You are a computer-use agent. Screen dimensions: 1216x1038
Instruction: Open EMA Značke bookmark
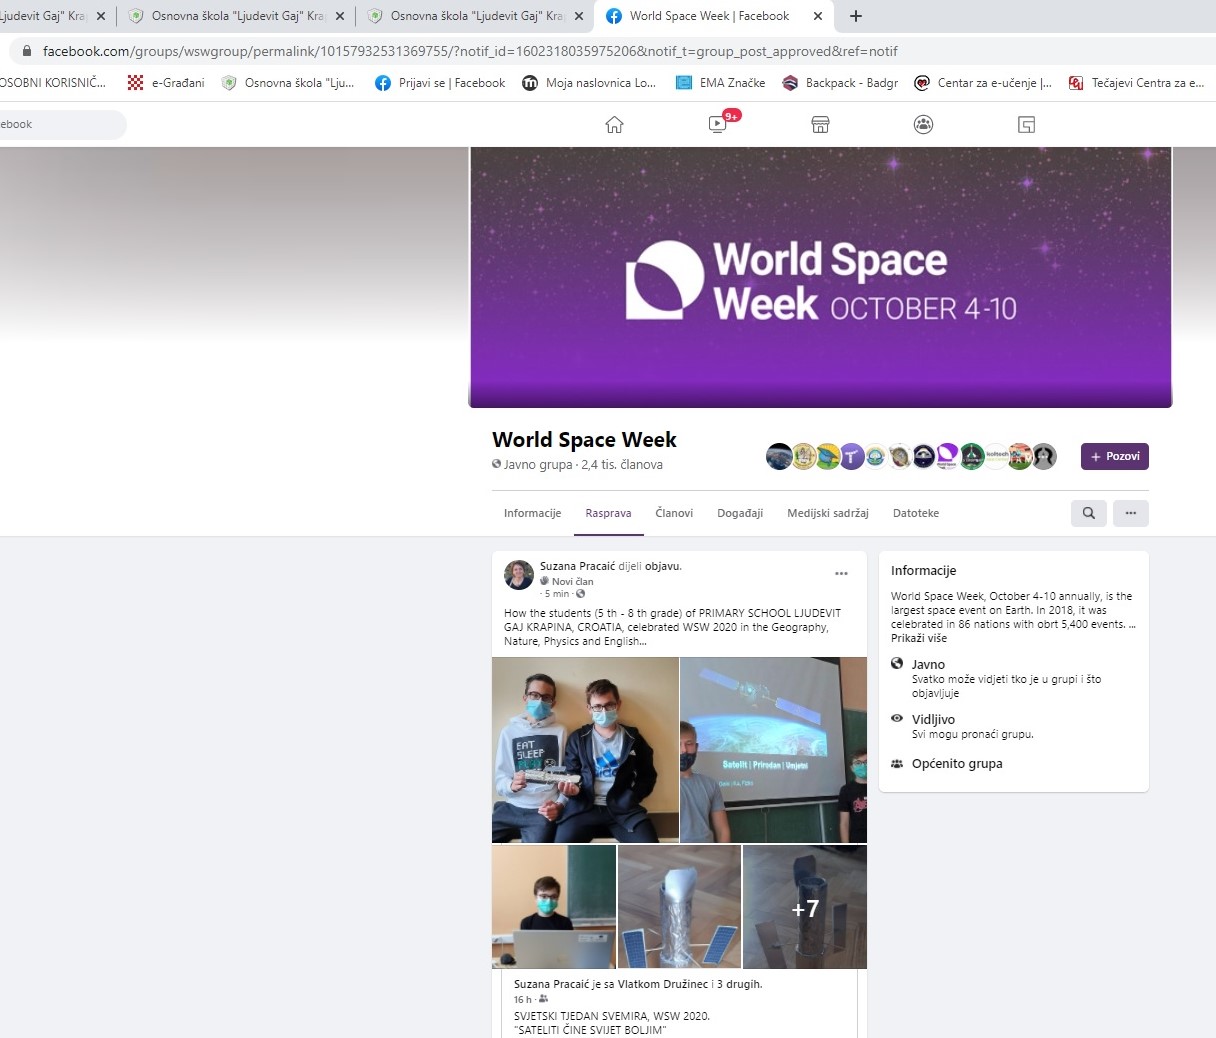721,83
